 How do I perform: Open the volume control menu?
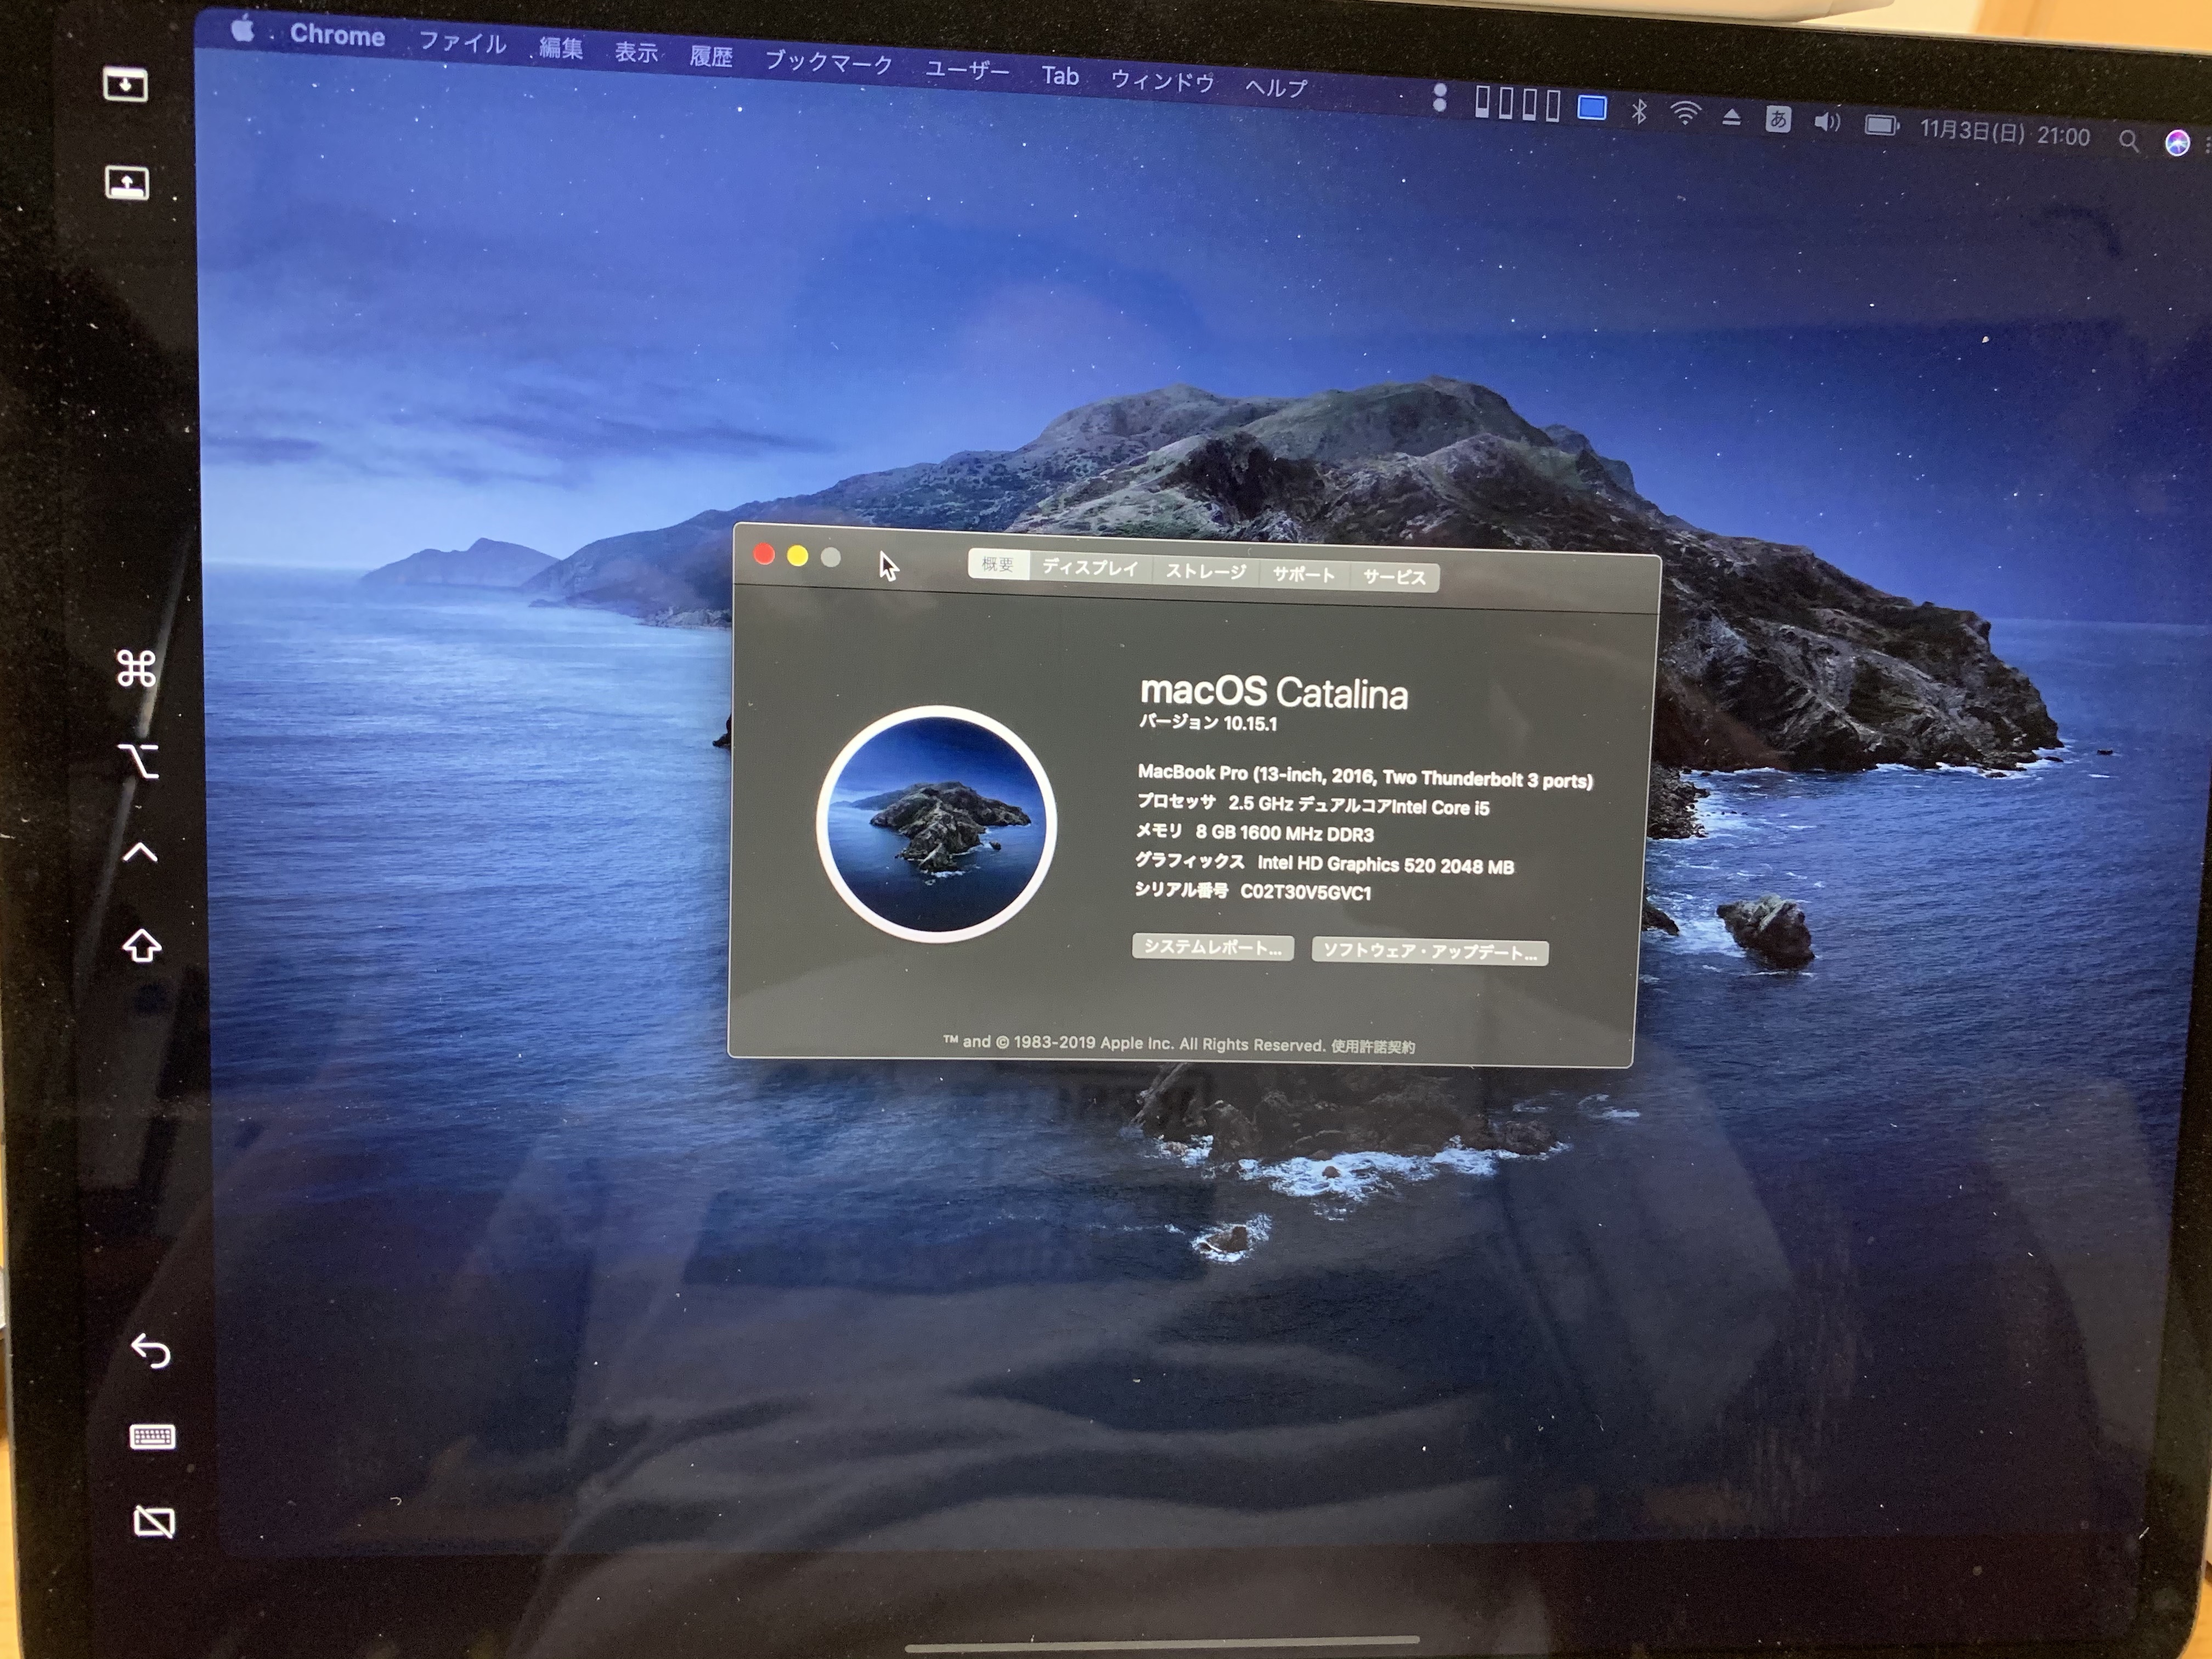(x=1826, y=123)
